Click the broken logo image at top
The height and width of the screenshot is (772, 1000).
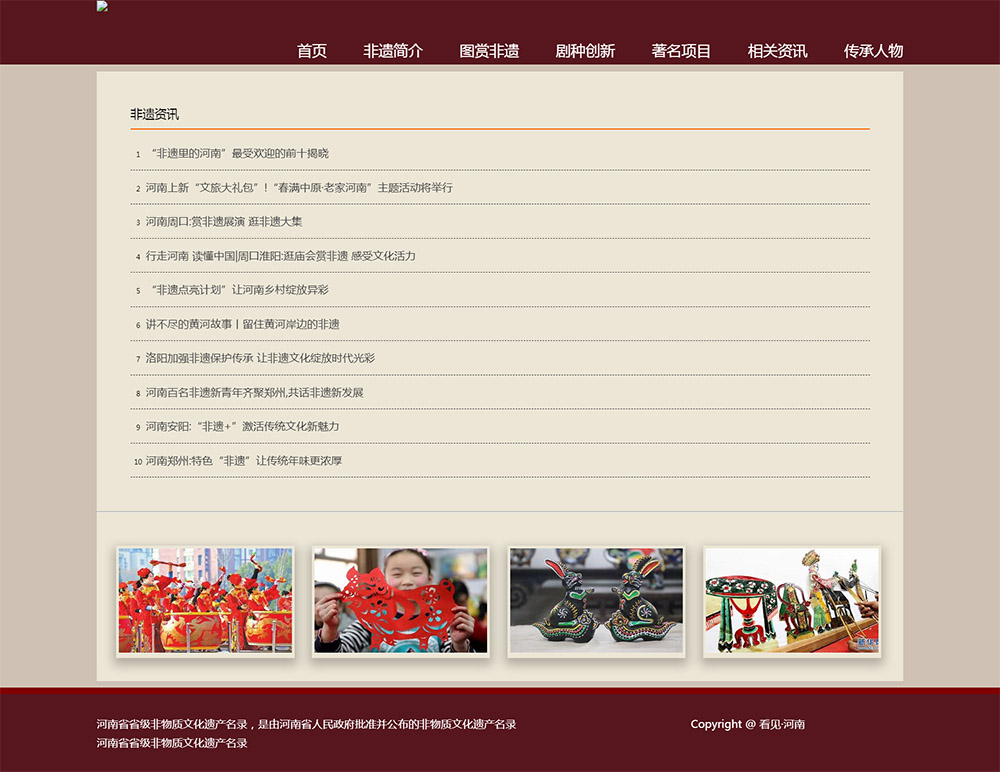point(102,6)
